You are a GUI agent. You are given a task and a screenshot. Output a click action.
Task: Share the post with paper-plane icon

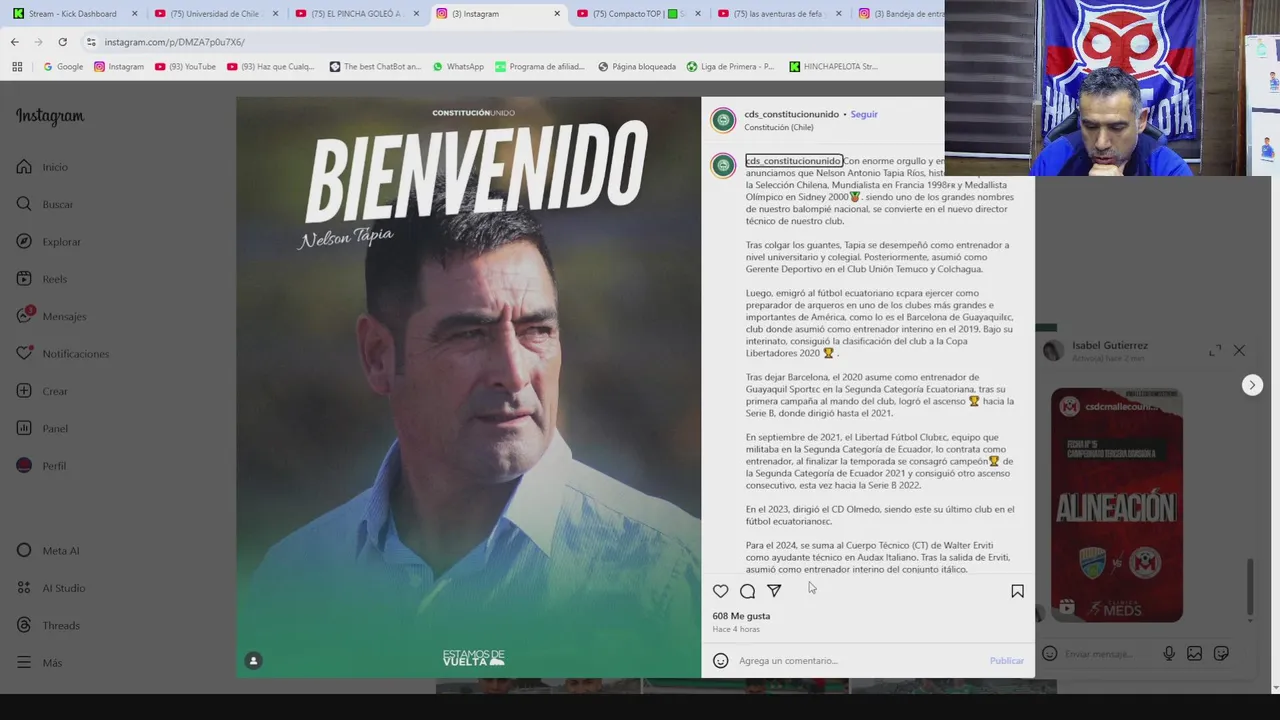click(x=774, y=591)
